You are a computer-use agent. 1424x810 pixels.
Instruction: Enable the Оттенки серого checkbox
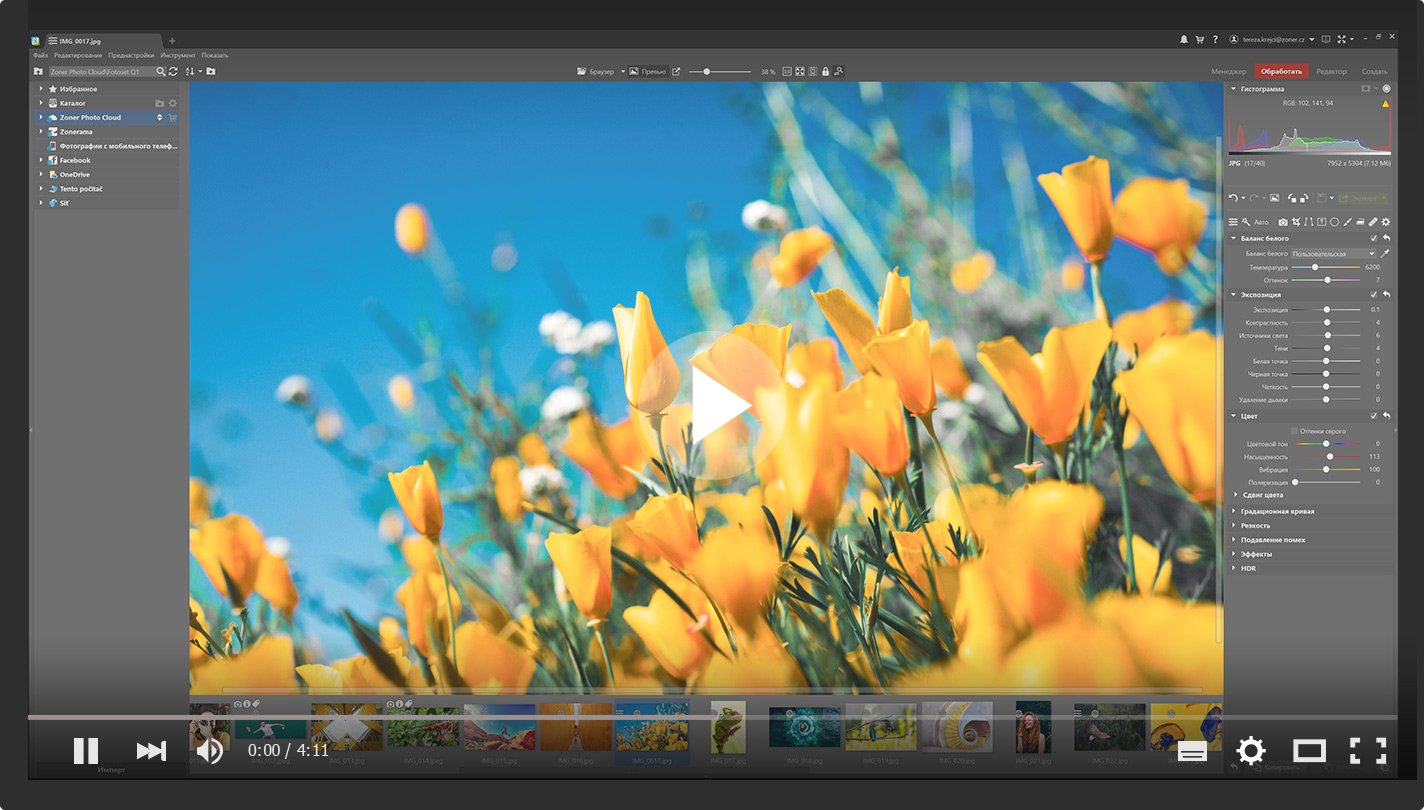(1294, 431)
